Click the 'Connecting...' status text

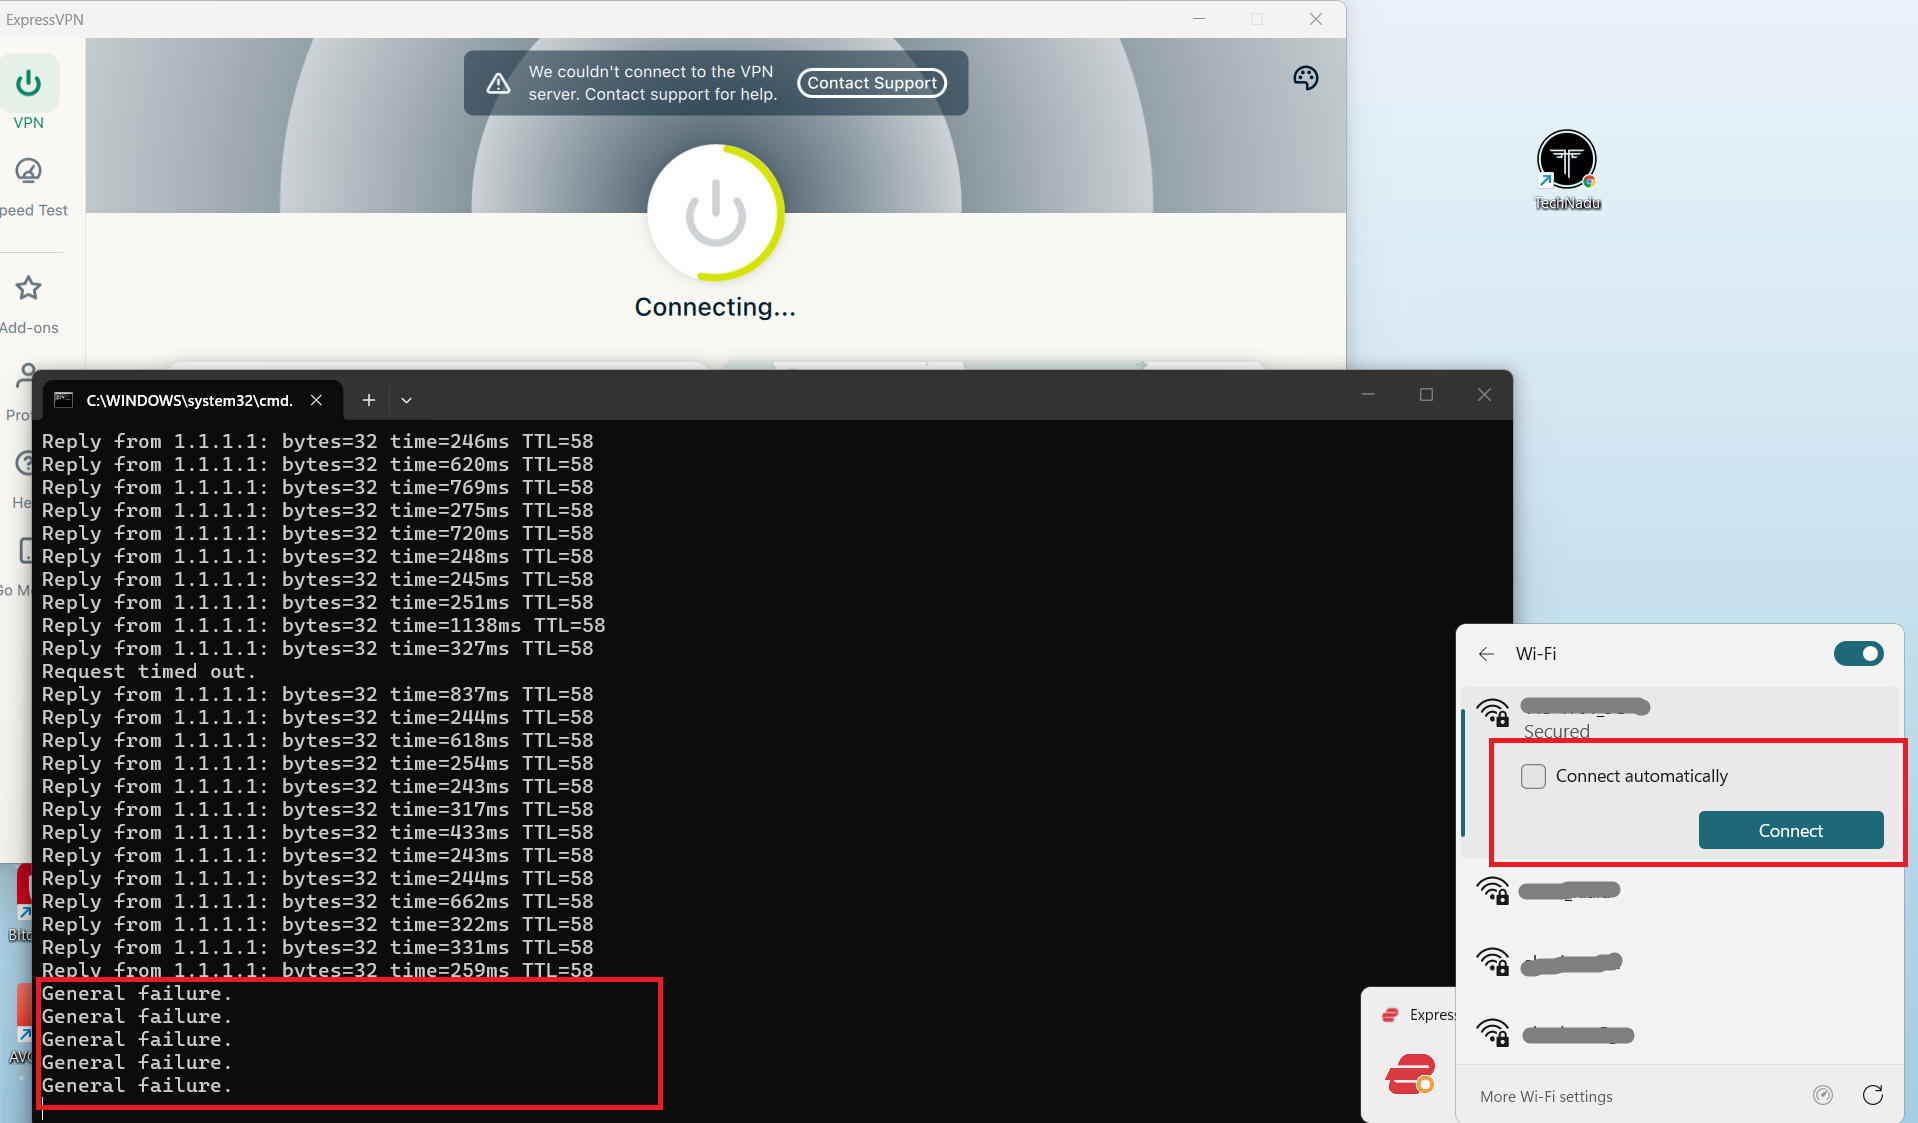click(716, 307)
